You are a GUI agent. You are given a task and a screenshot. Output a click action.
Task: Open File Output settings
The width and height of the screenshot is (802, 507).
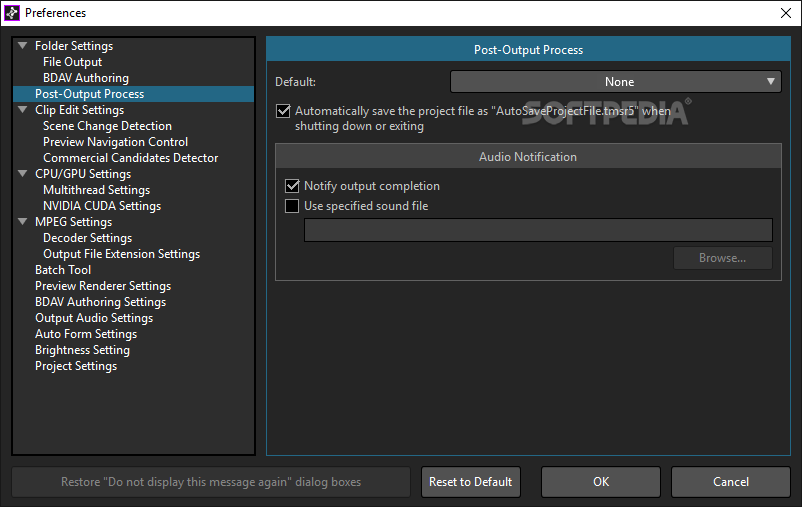pyautogui.click(x=72, y=62)
